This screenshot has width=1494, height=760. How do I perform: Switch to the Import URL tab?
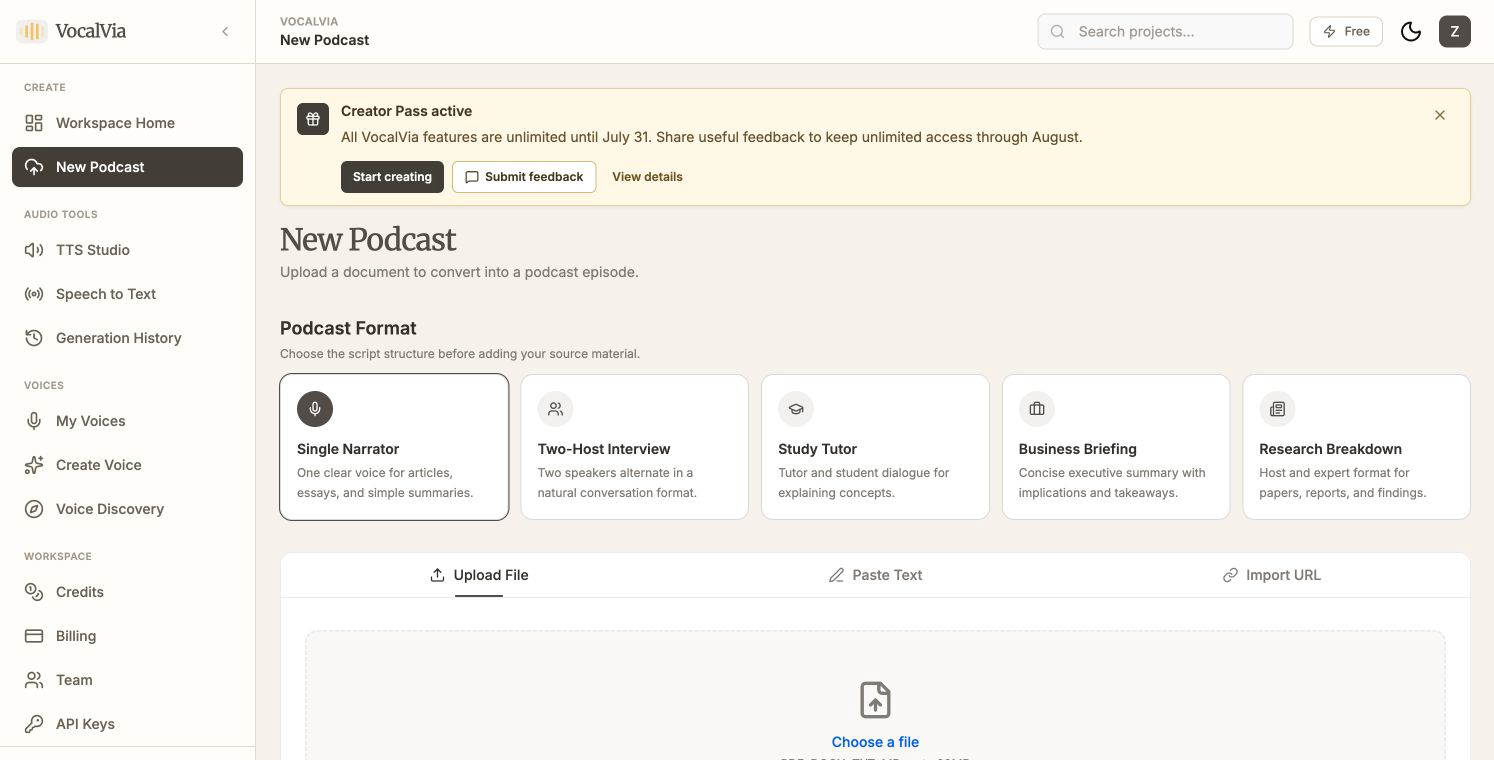1271,575
